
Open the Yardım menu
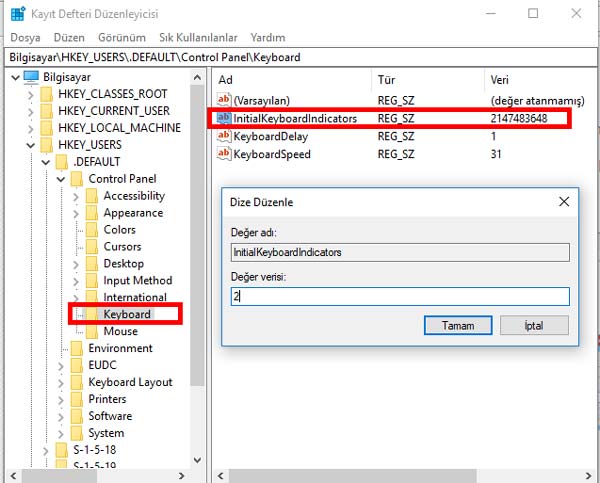[x=268, y=38]
